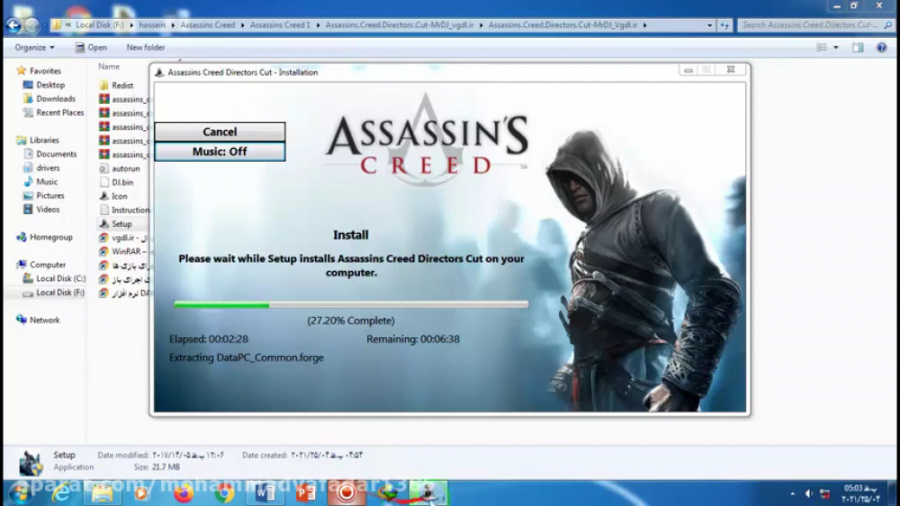Open Firefox from the taskbar

183,493
